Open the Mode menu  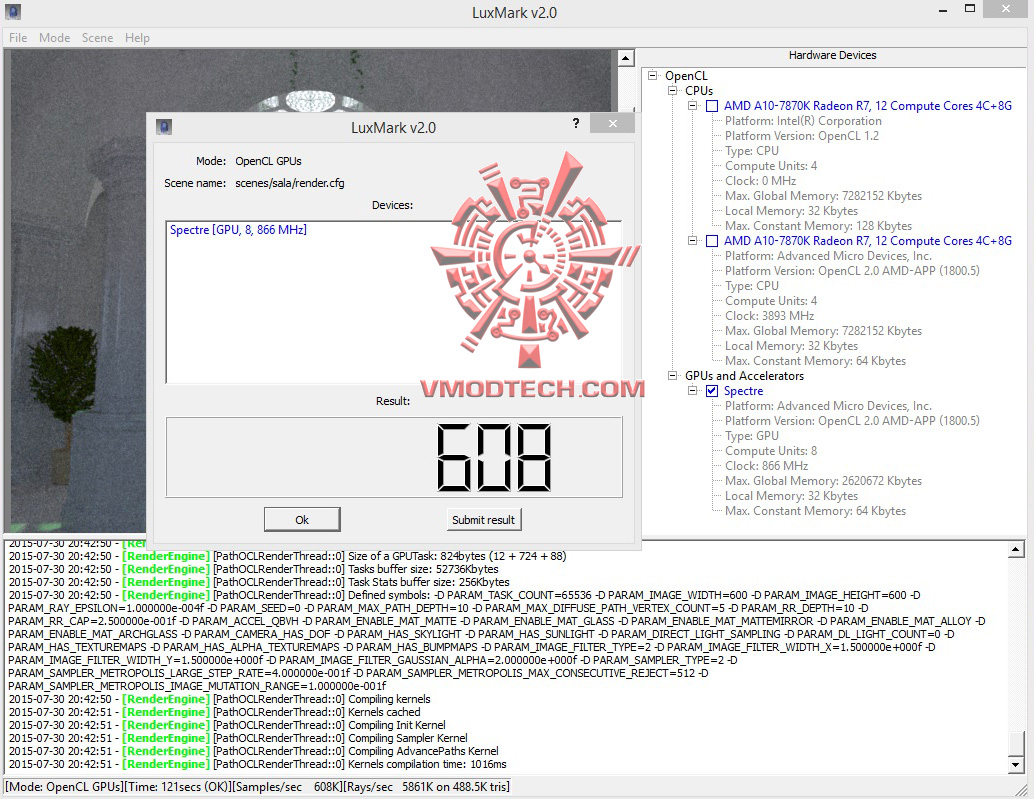pyautogui.click(x=54, y=38)
